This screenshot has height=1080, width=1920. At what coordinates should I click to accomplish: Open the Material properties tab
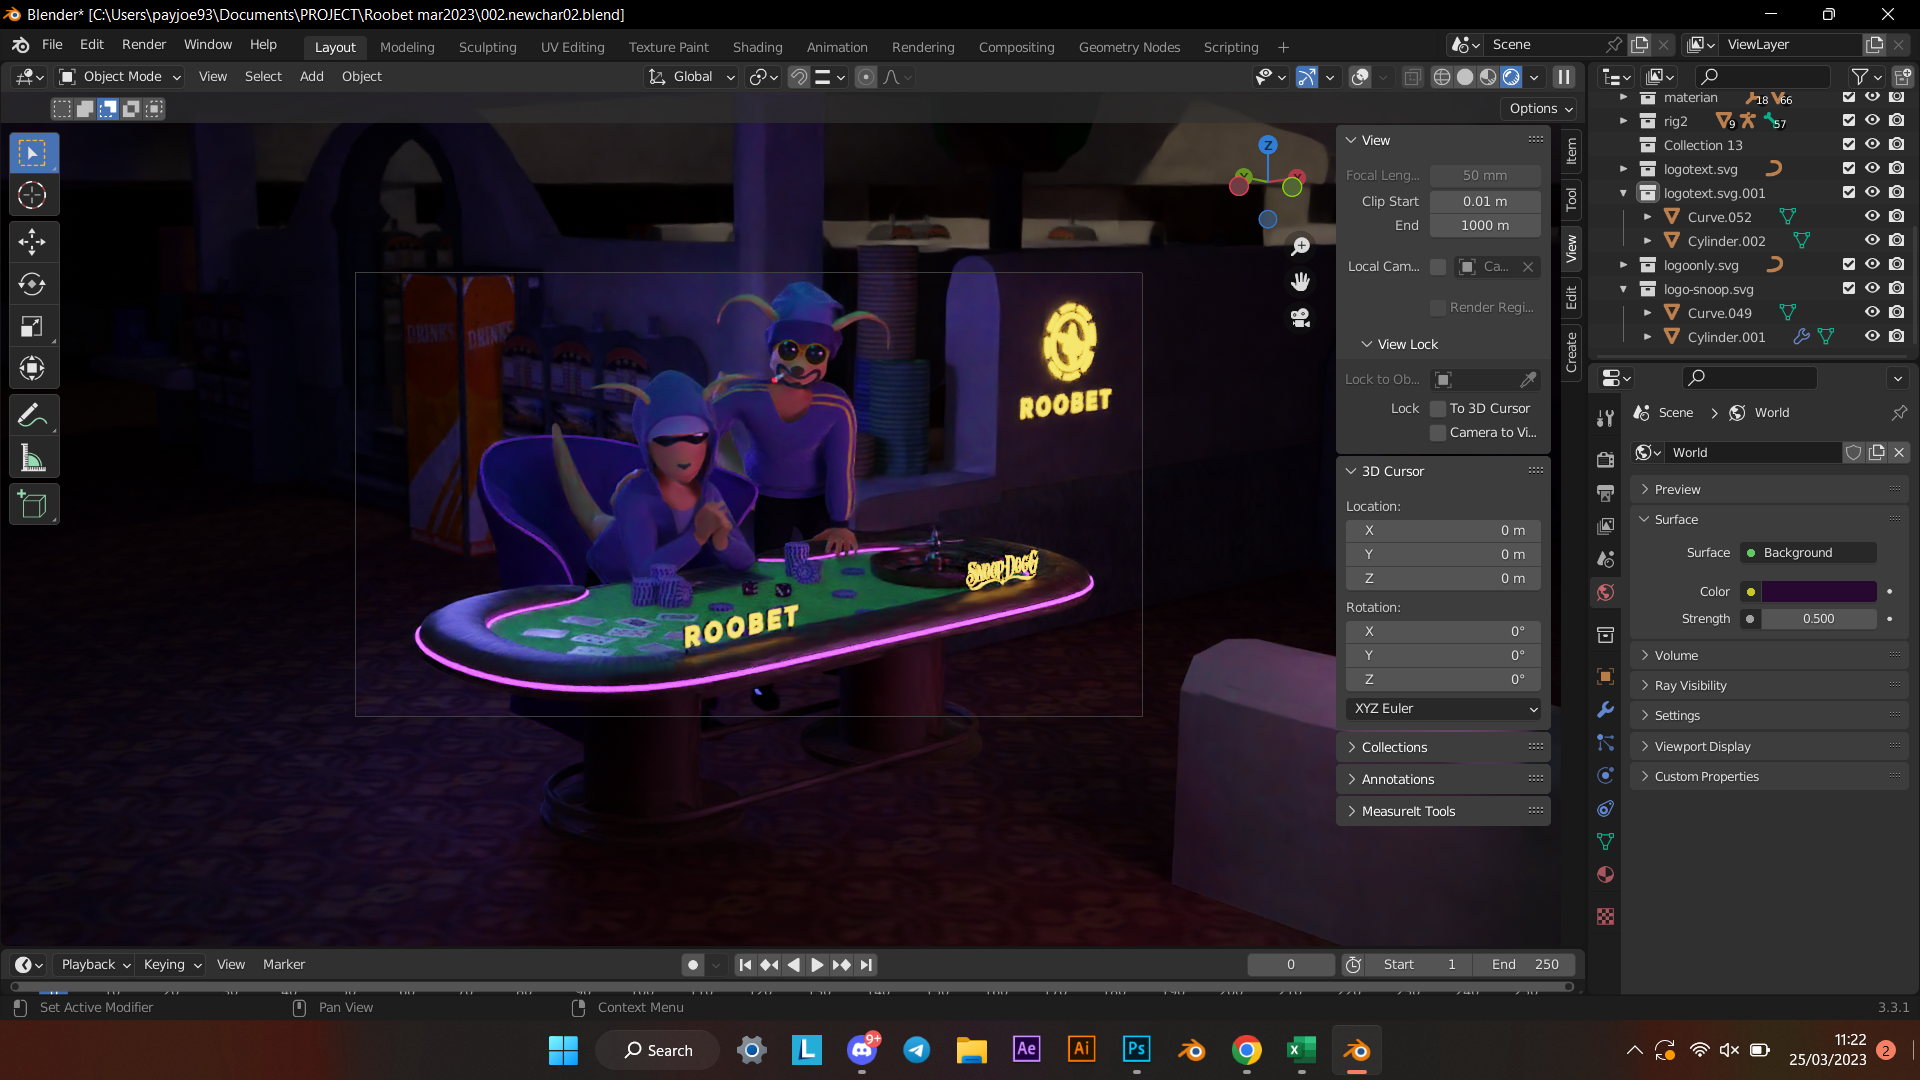point(1605,875)
